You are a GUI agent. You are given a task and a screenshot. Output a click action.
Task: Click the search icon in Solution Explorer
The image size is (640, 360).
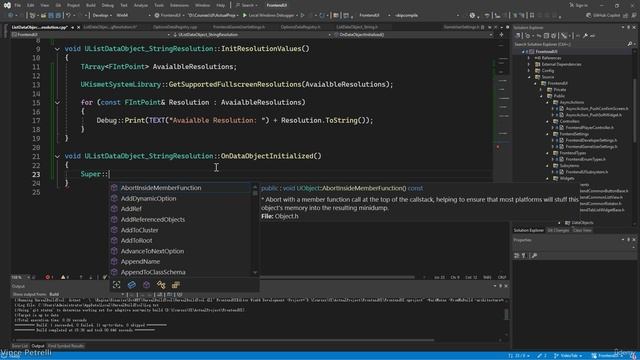629,44
